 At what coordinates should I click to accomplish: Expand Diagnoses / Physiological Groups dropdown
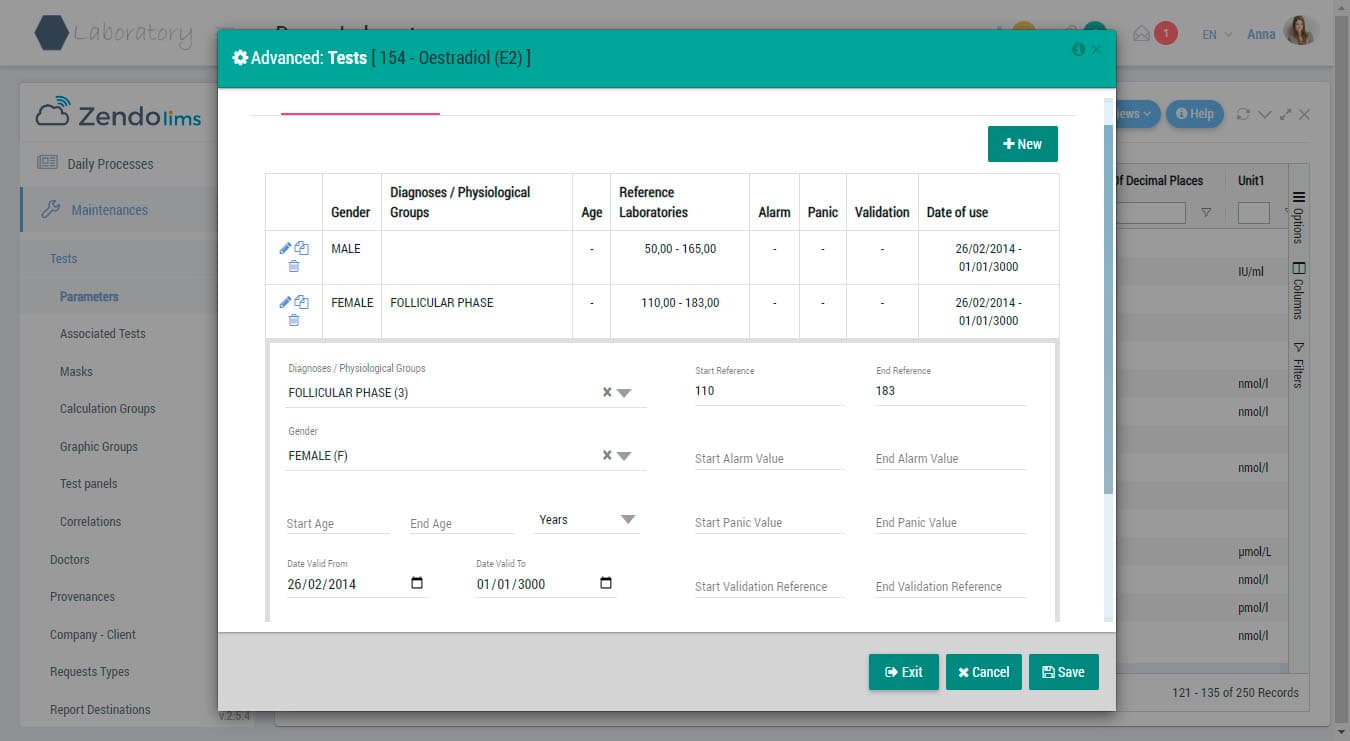pos(624,393)
